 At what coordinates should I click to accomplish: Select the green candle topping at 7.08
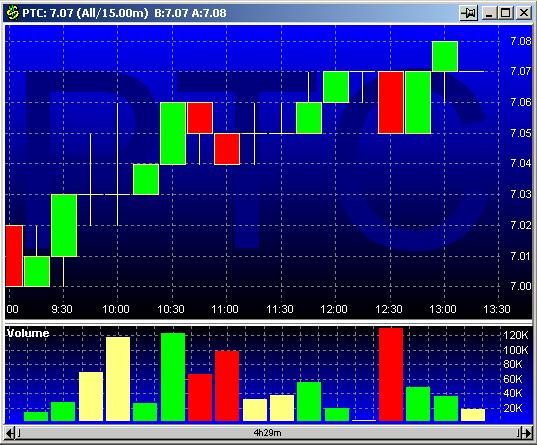point(445,56)
